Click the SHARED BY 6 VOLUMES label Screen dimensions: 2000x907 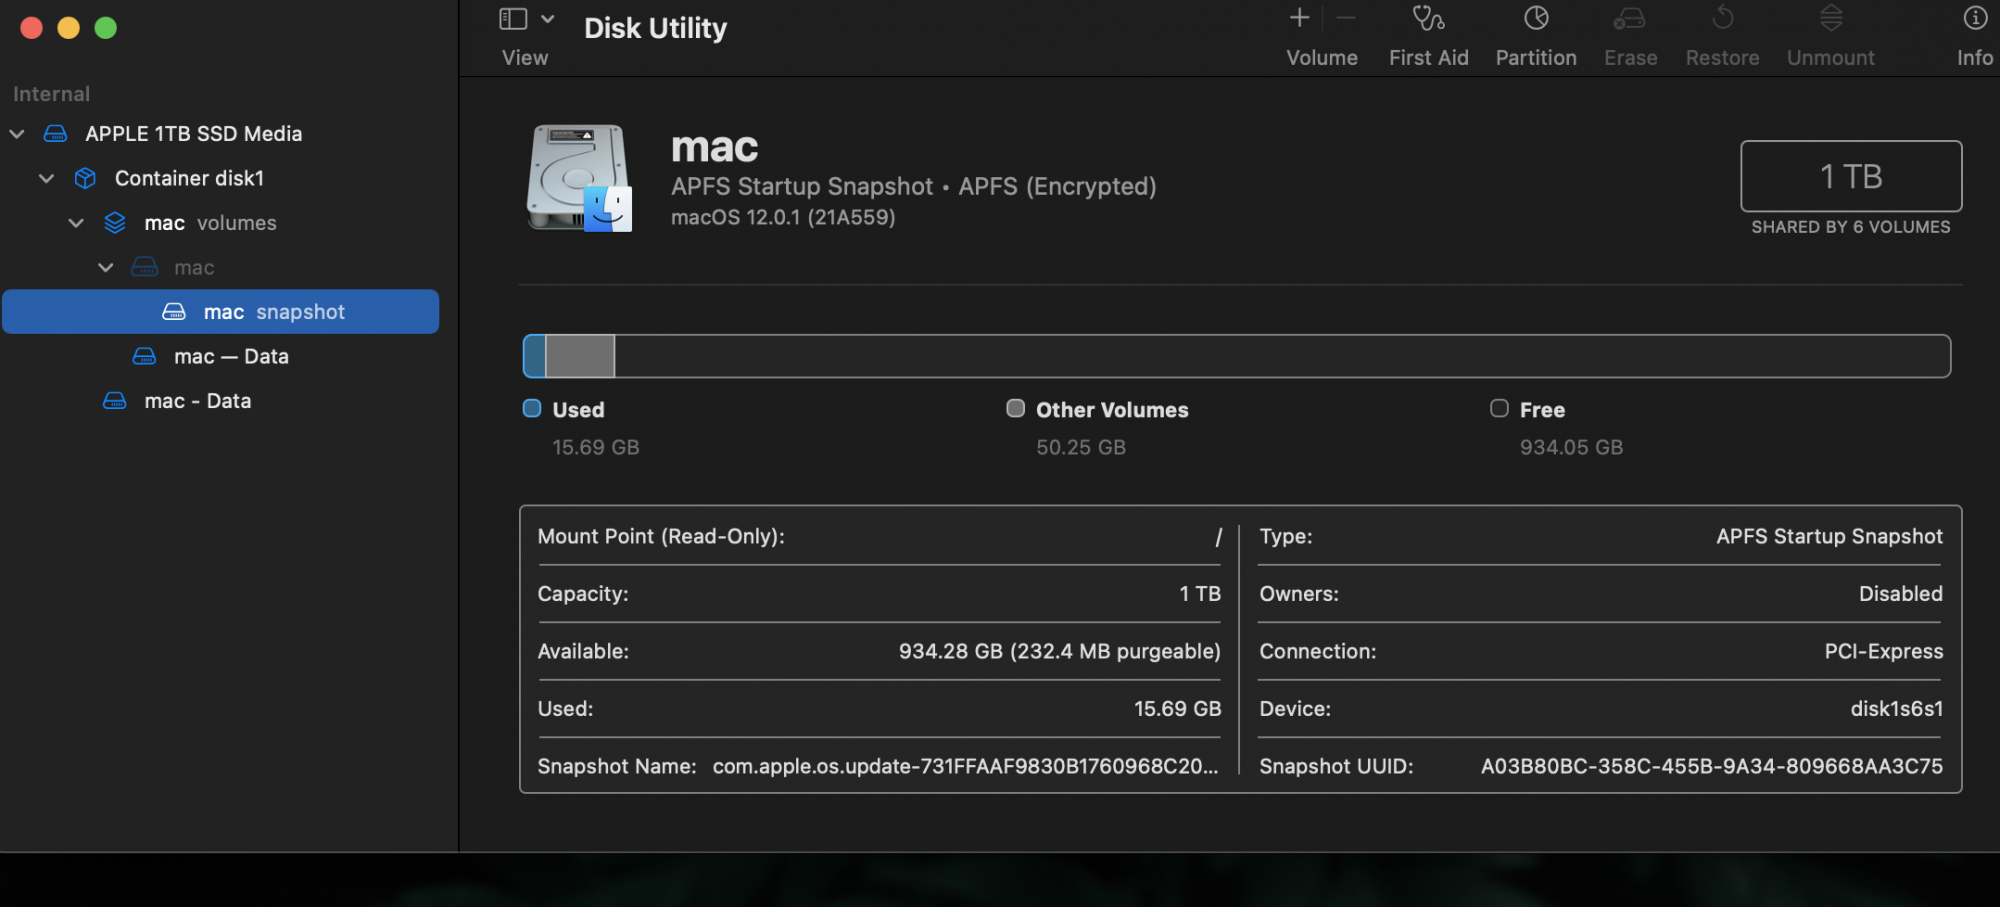click(1851, 227)
